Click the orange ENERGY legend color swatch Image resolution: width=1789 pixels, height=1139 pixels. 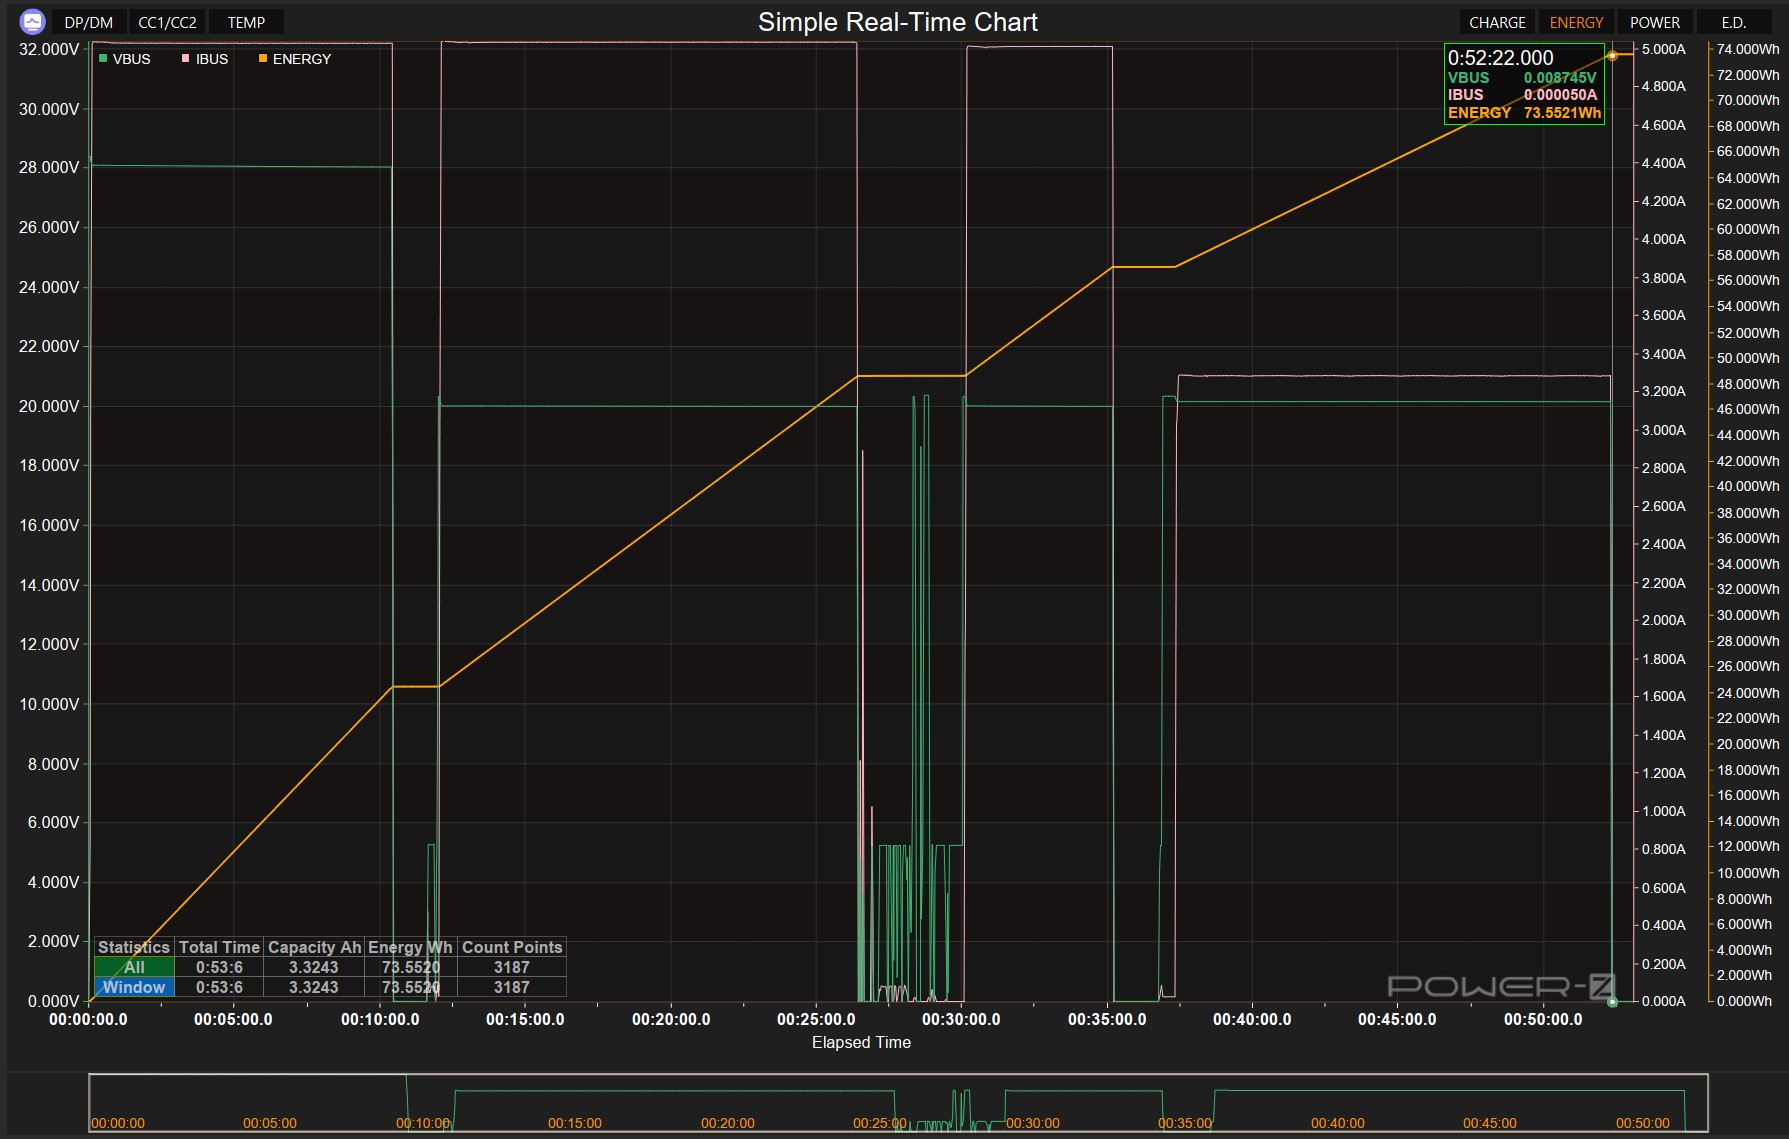(x=263, y=59)
